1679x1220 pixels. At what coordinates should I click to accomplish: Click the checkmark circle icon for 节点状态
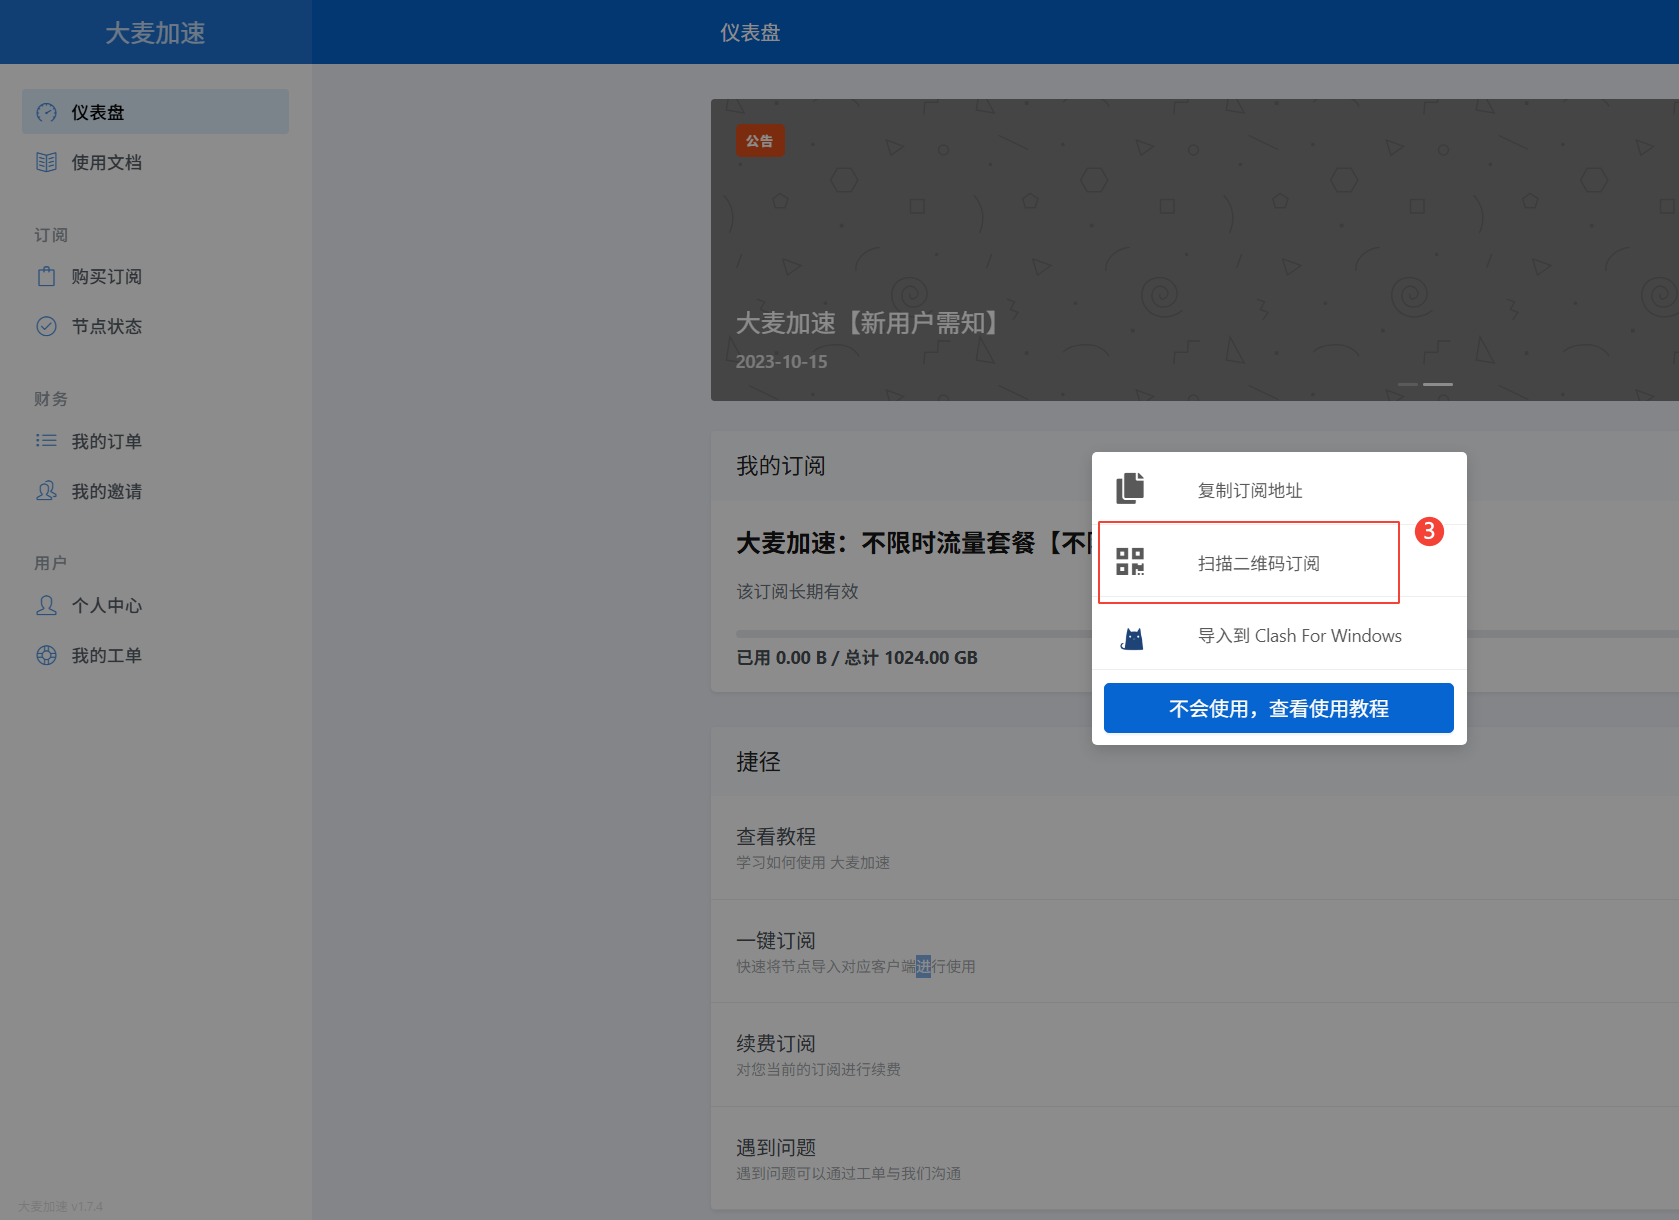[x=46, y=326]
